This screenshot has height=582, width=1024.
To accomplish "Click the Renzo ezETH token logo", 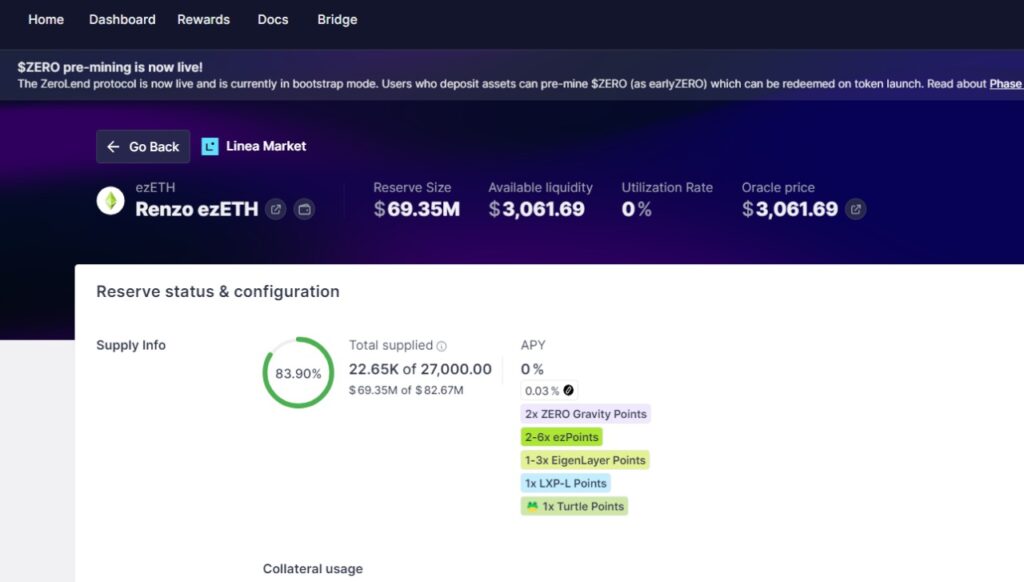I will (110, 201).
